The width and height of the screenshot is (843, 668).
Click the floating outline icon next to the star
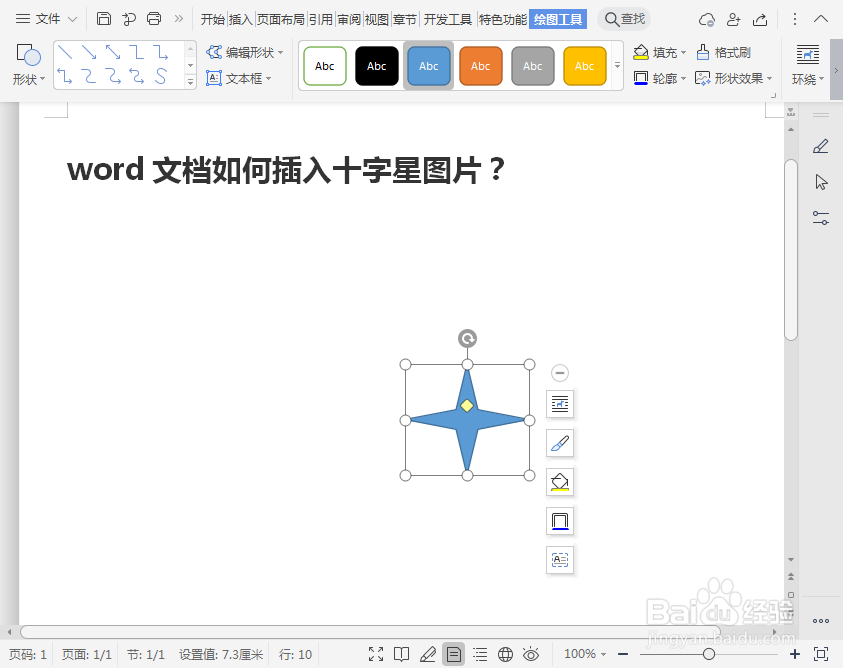click(x=559, y=520)
